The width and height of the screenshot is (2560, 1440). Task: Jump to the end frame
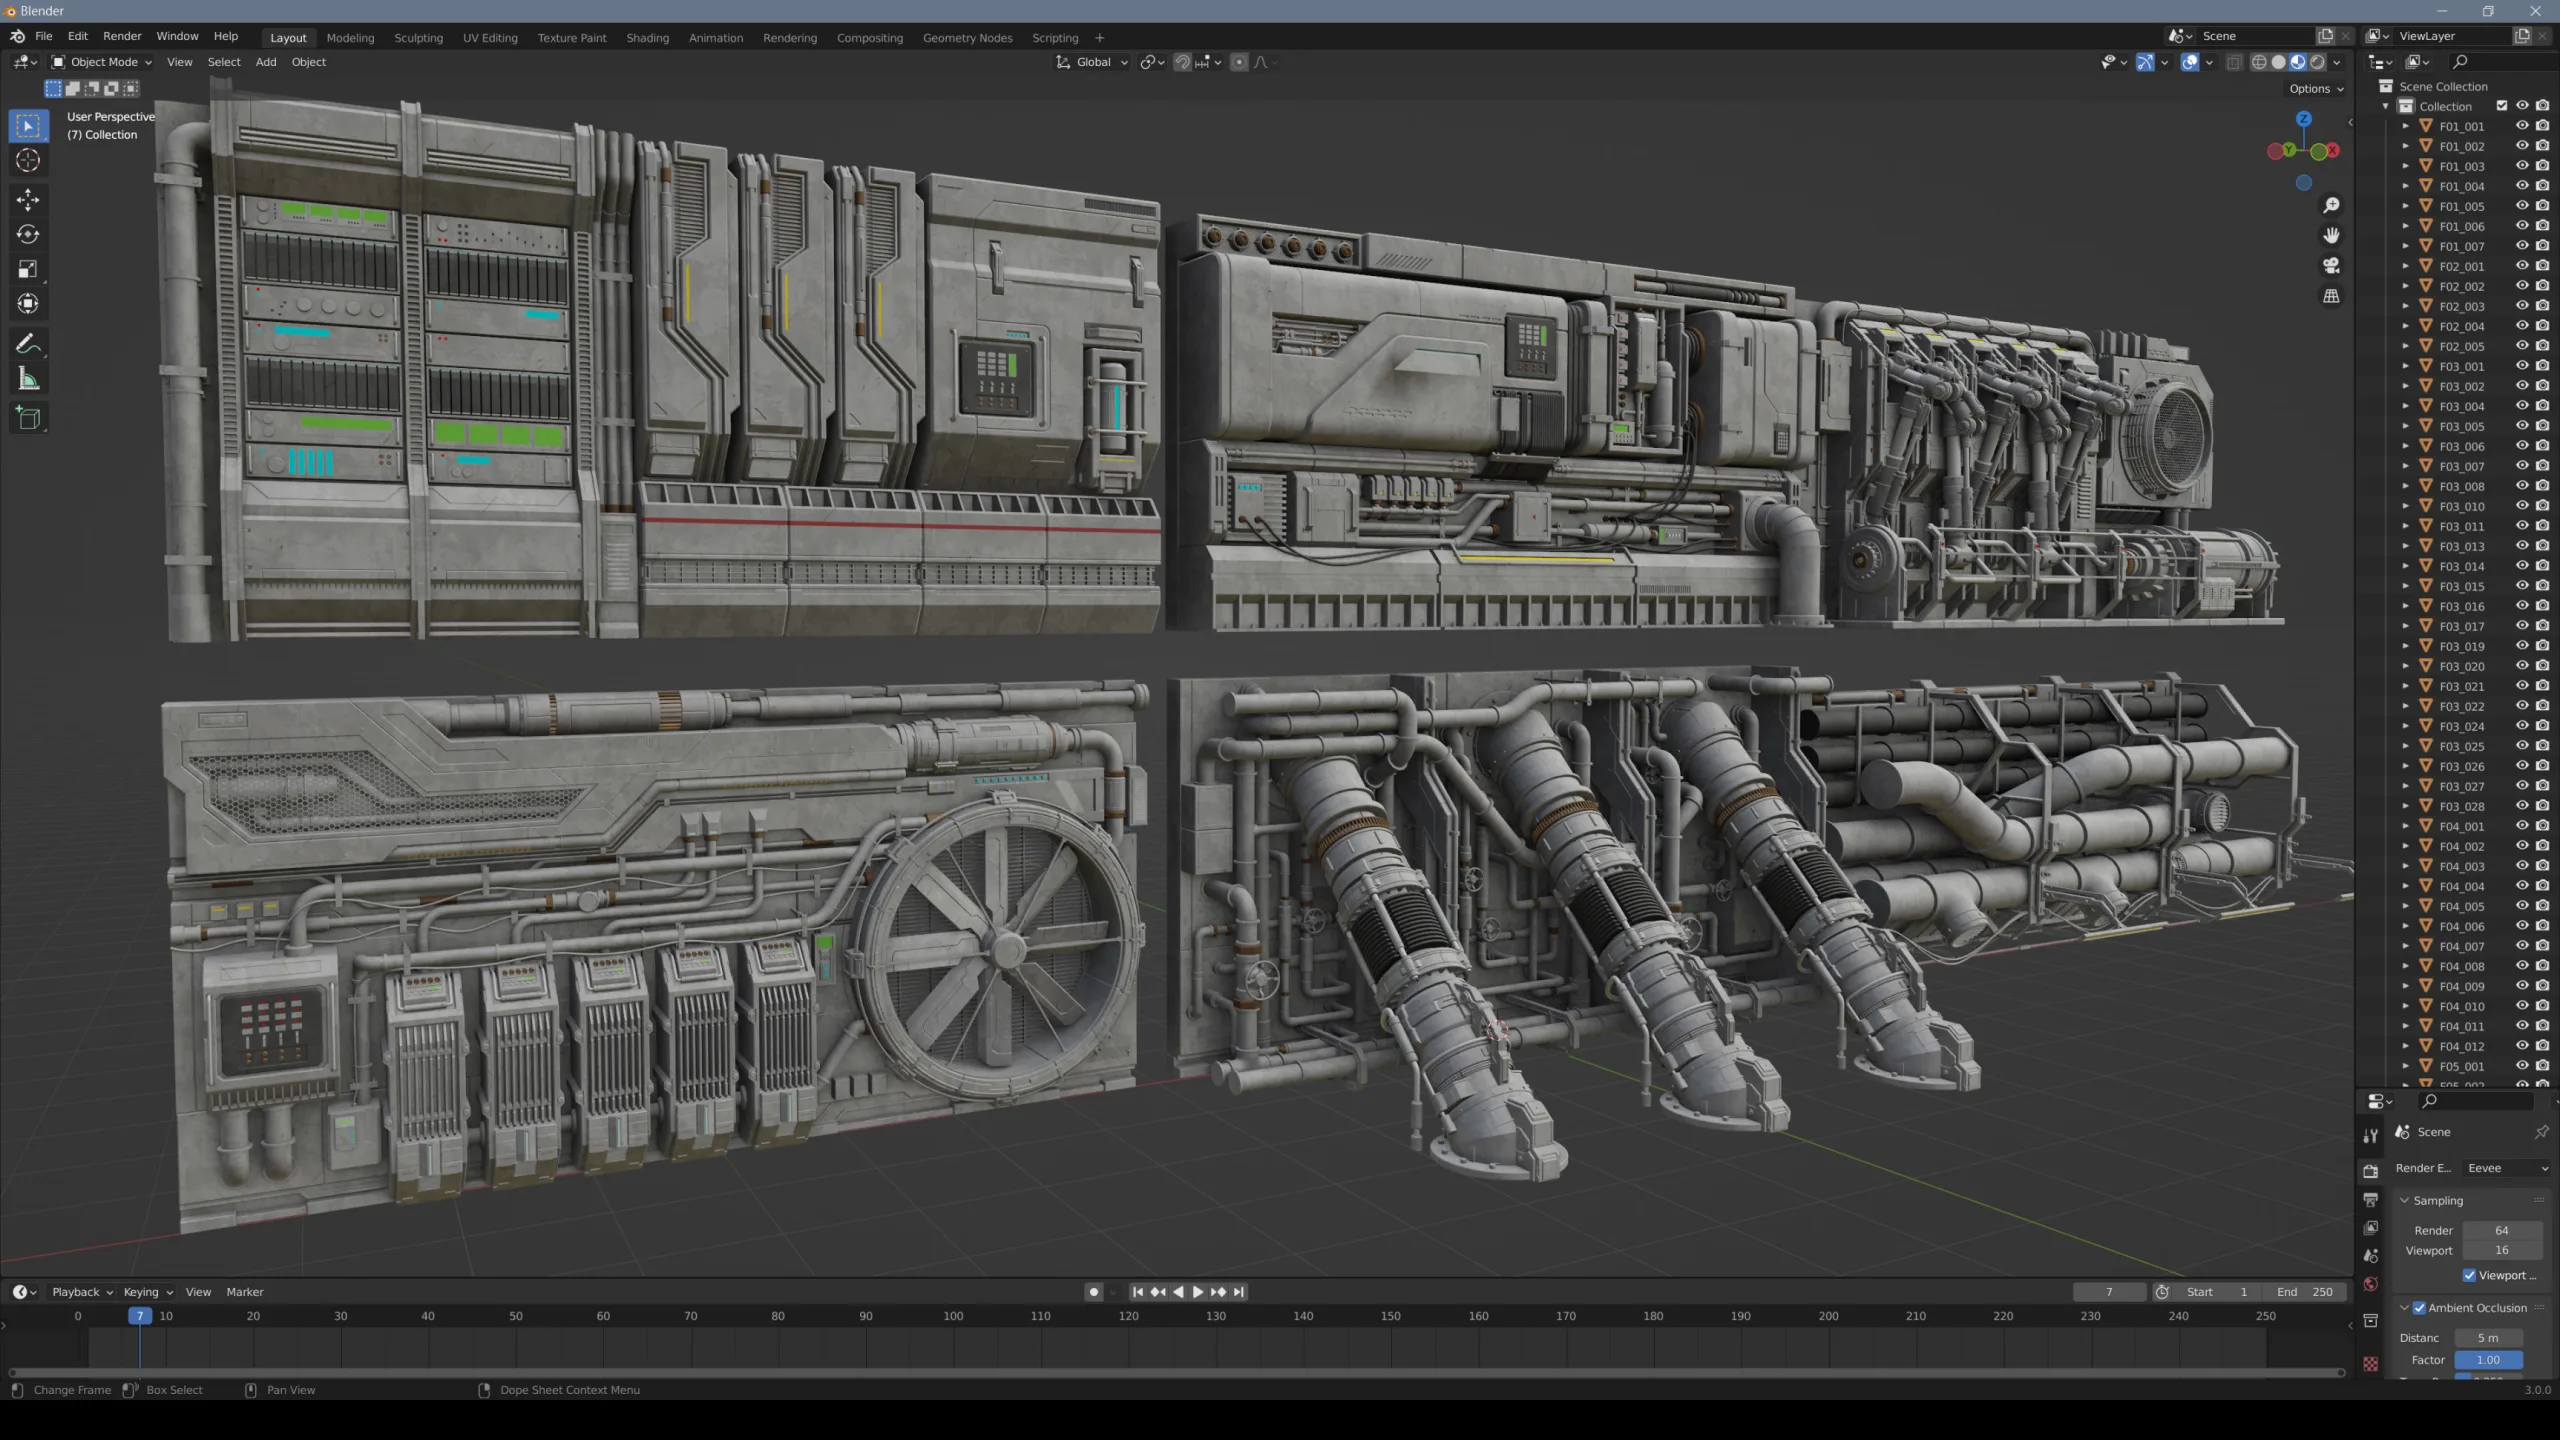[1239, 1292]
